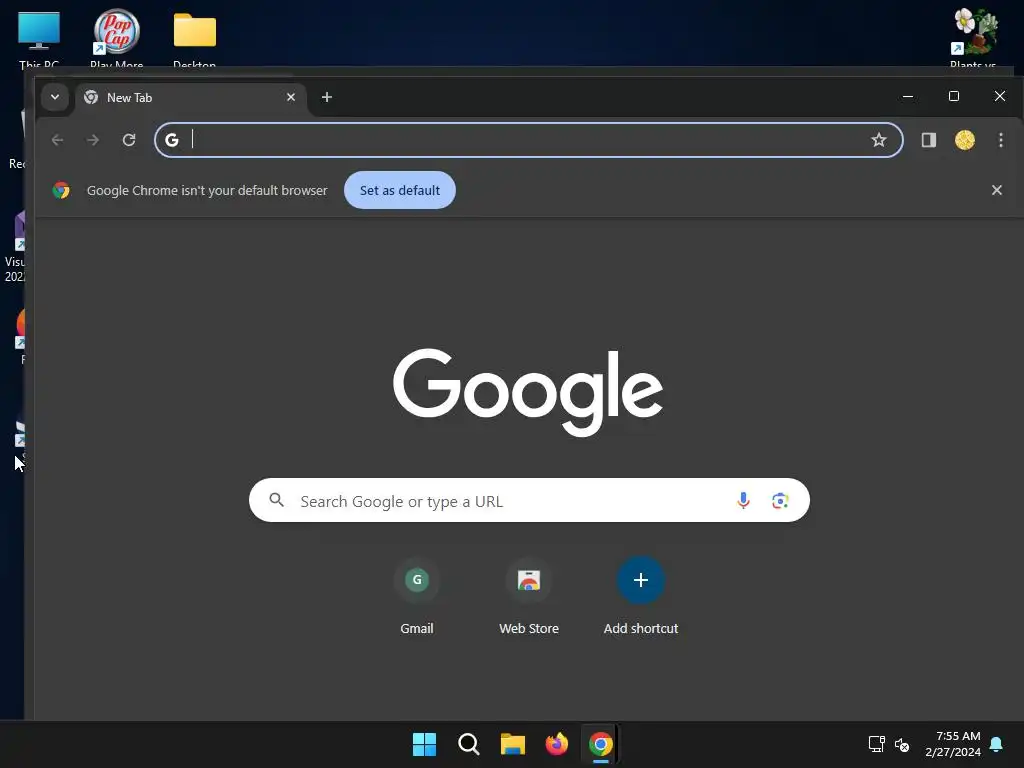This screenshot has width=1024, height=768.
Task: Focus the Chrome address bar
Action: coord(529,140)
